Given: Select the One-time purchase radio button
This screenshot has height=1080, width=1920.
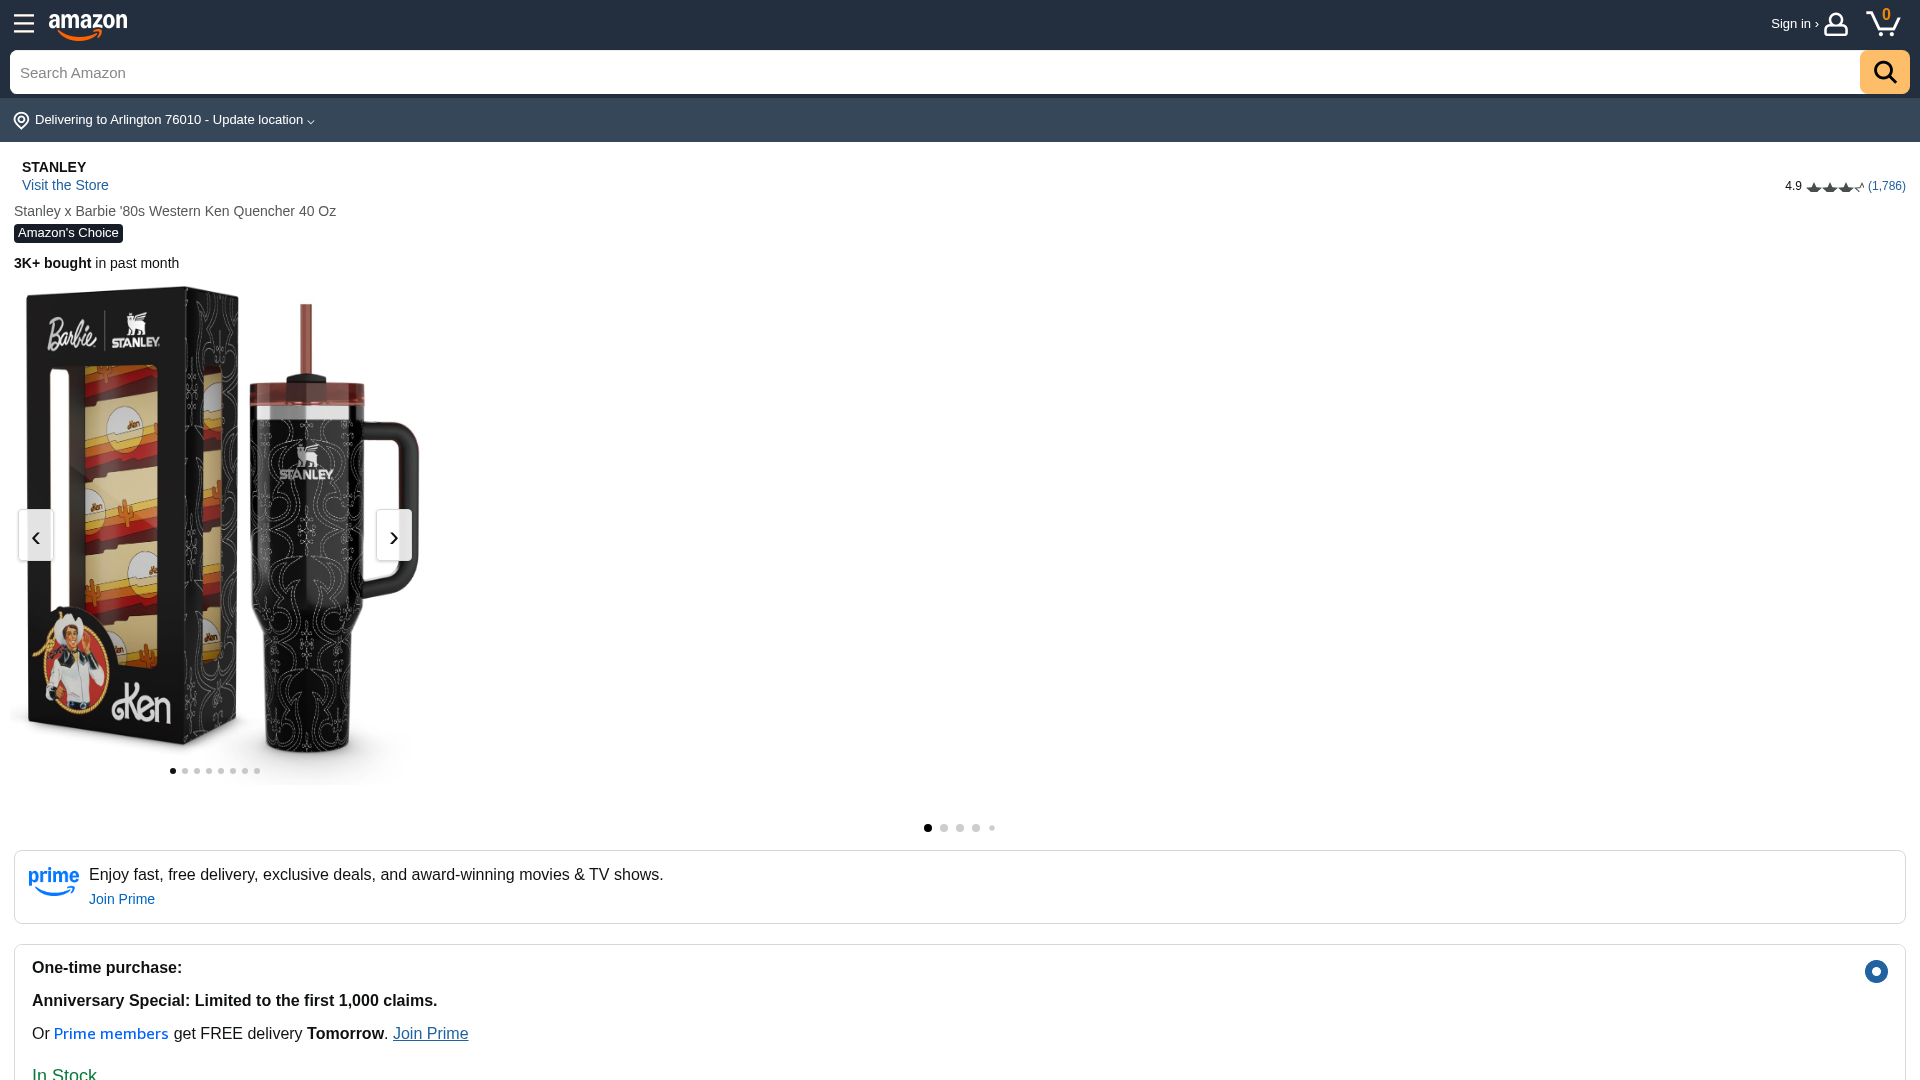Looking at the screenshot, I should (1876, 972).
